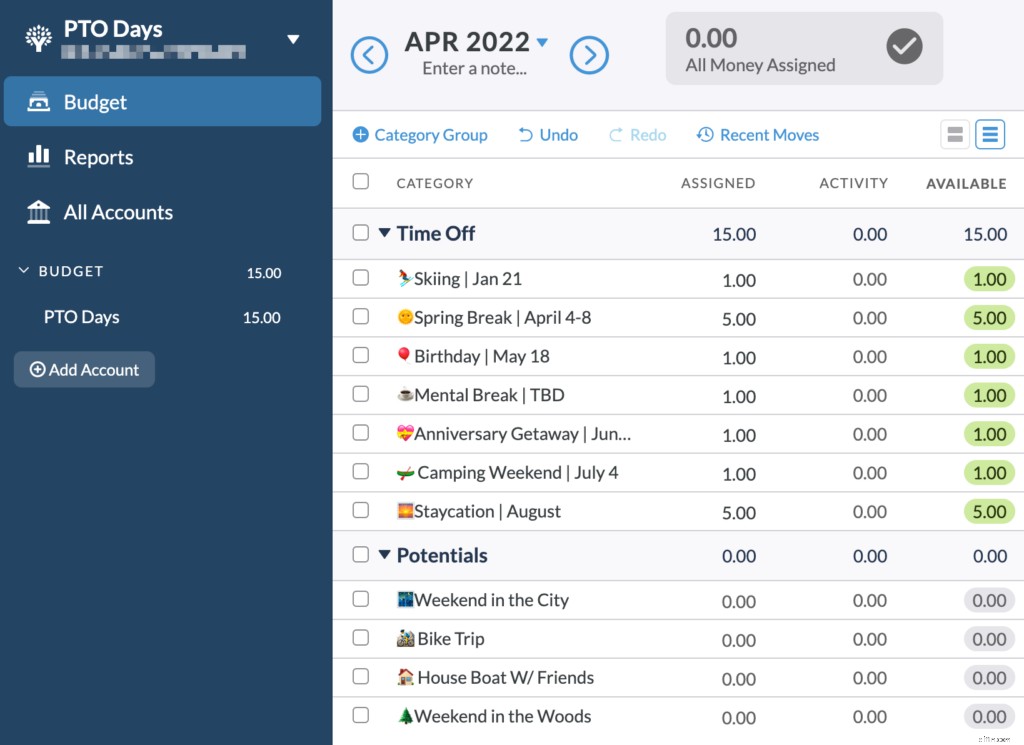Image resolution: width=1024 pixels, height=745 pixels.
Task: Open Recent Moves
Action: 757,134
